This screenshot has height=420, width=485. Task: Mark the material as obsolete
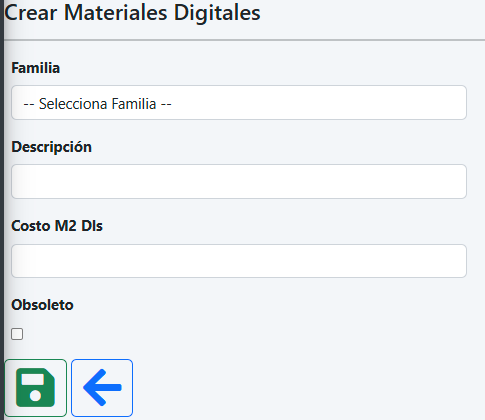17,334
